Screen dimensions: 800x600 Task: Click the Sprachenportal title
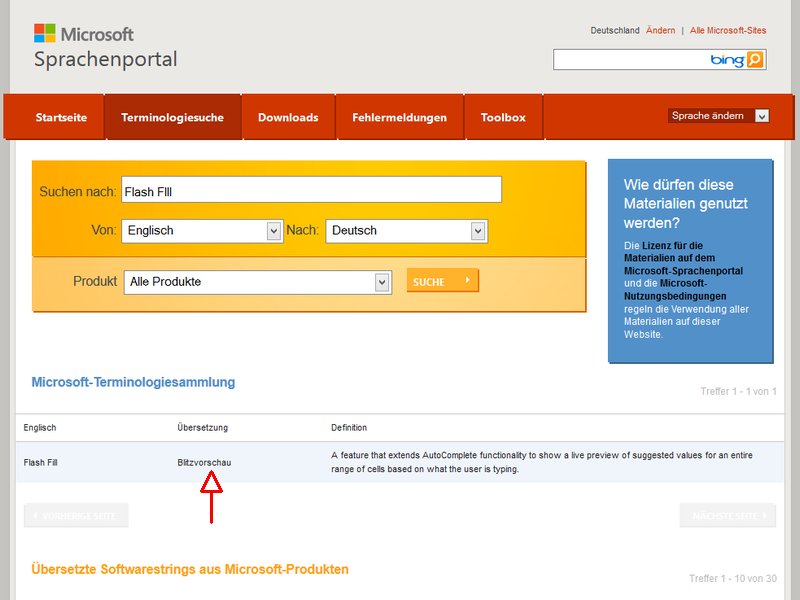click(106, 59)
